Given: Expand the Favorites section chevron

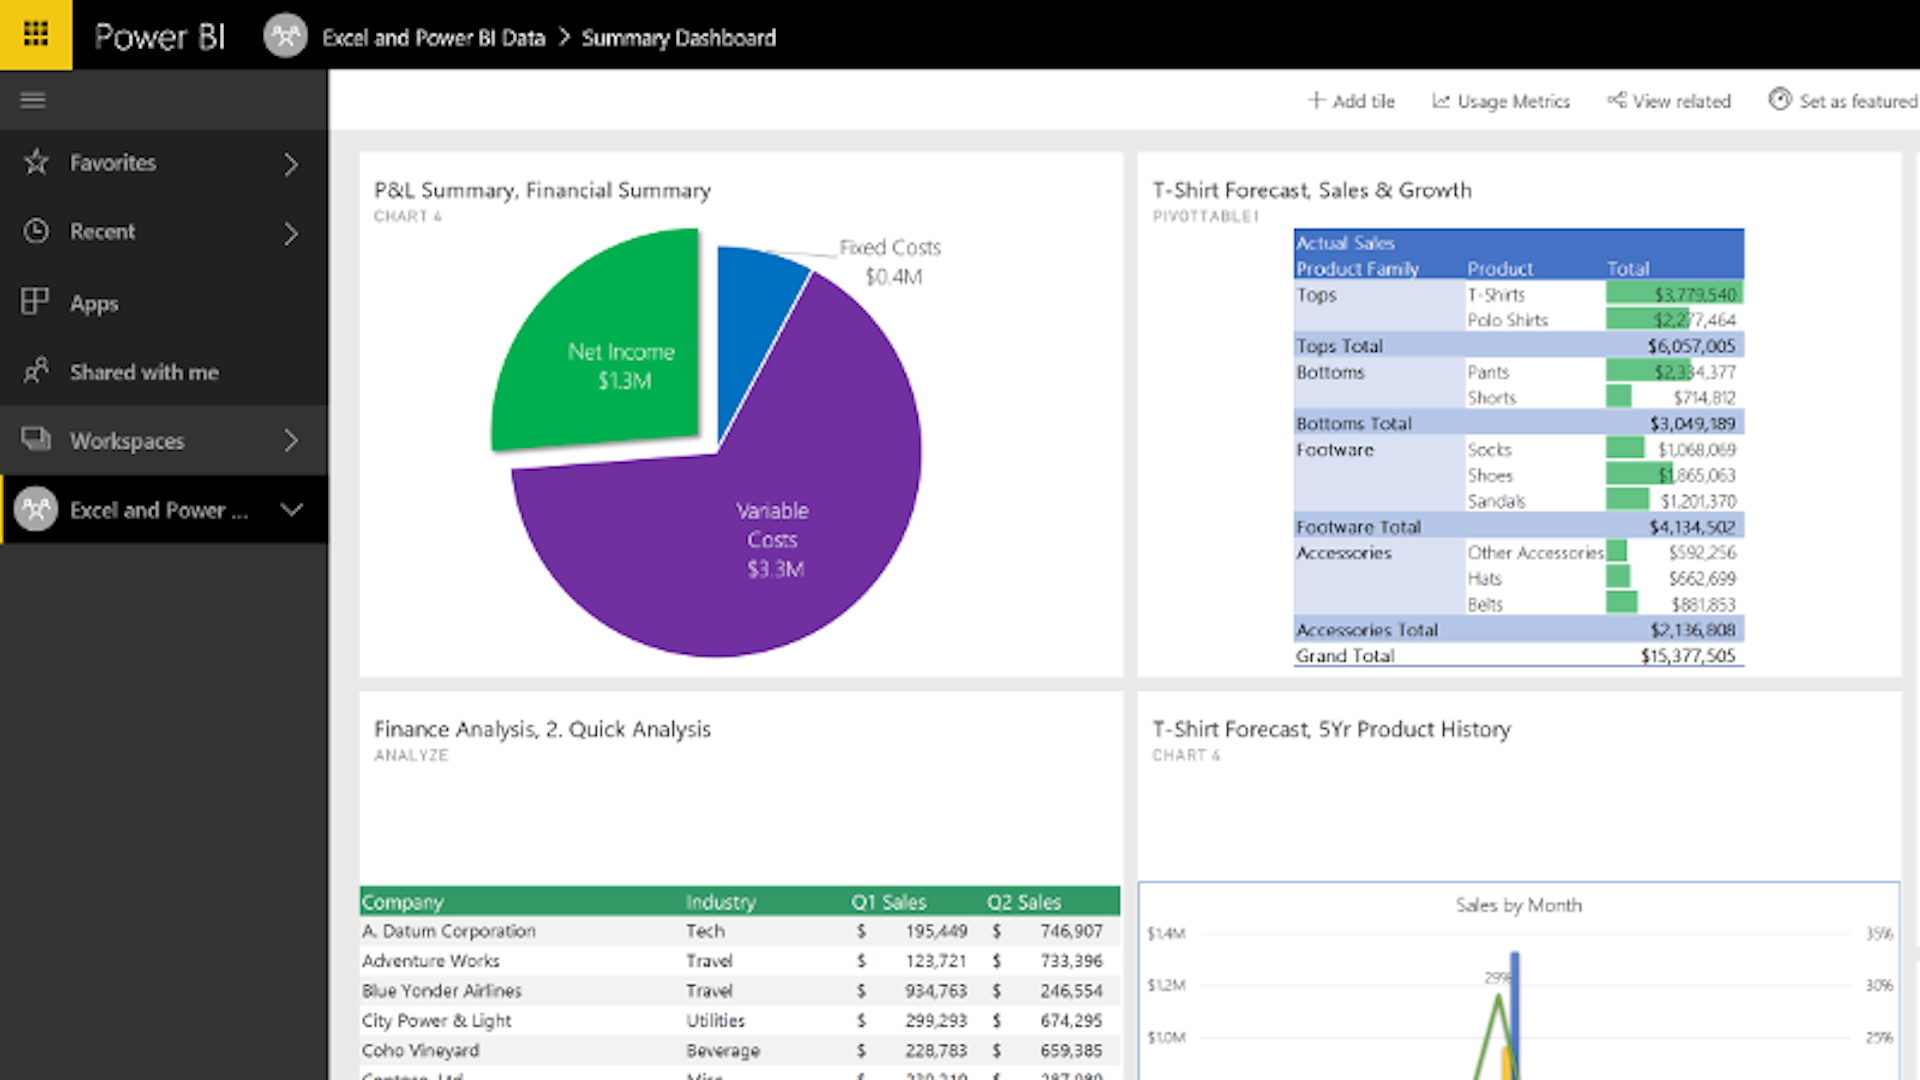Looking at the screenshot, I should tap(291, 164).
